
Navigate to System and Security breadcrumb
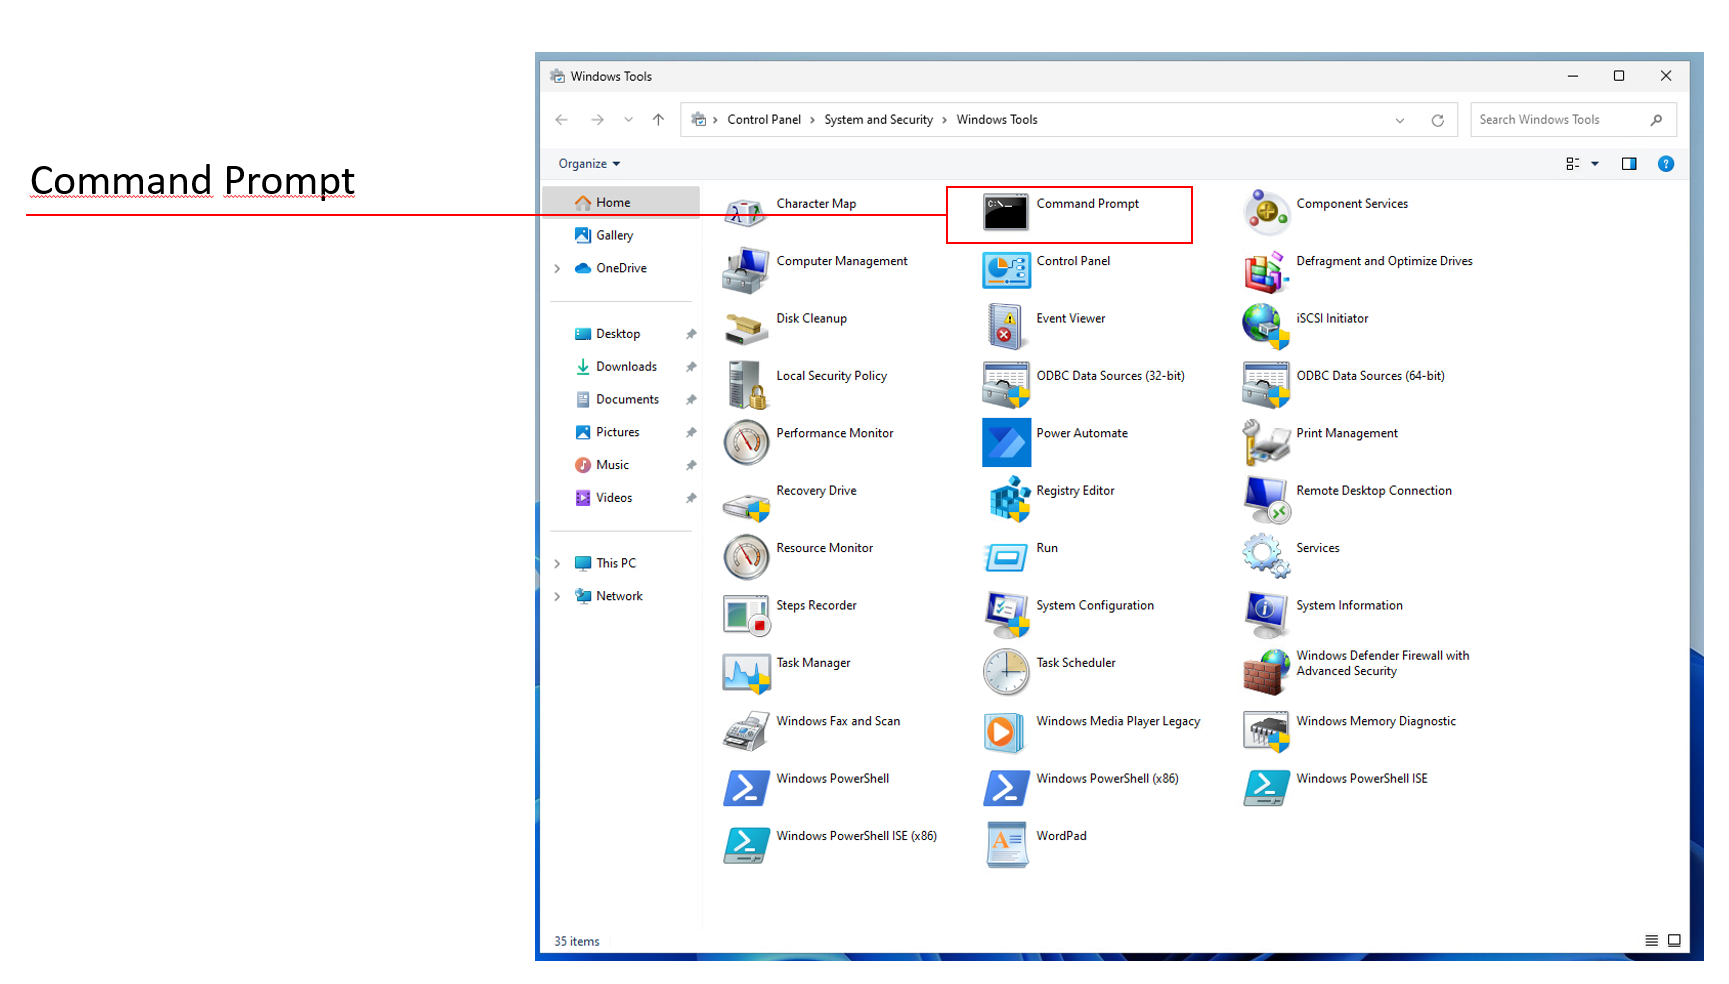(x=878, y=120)
